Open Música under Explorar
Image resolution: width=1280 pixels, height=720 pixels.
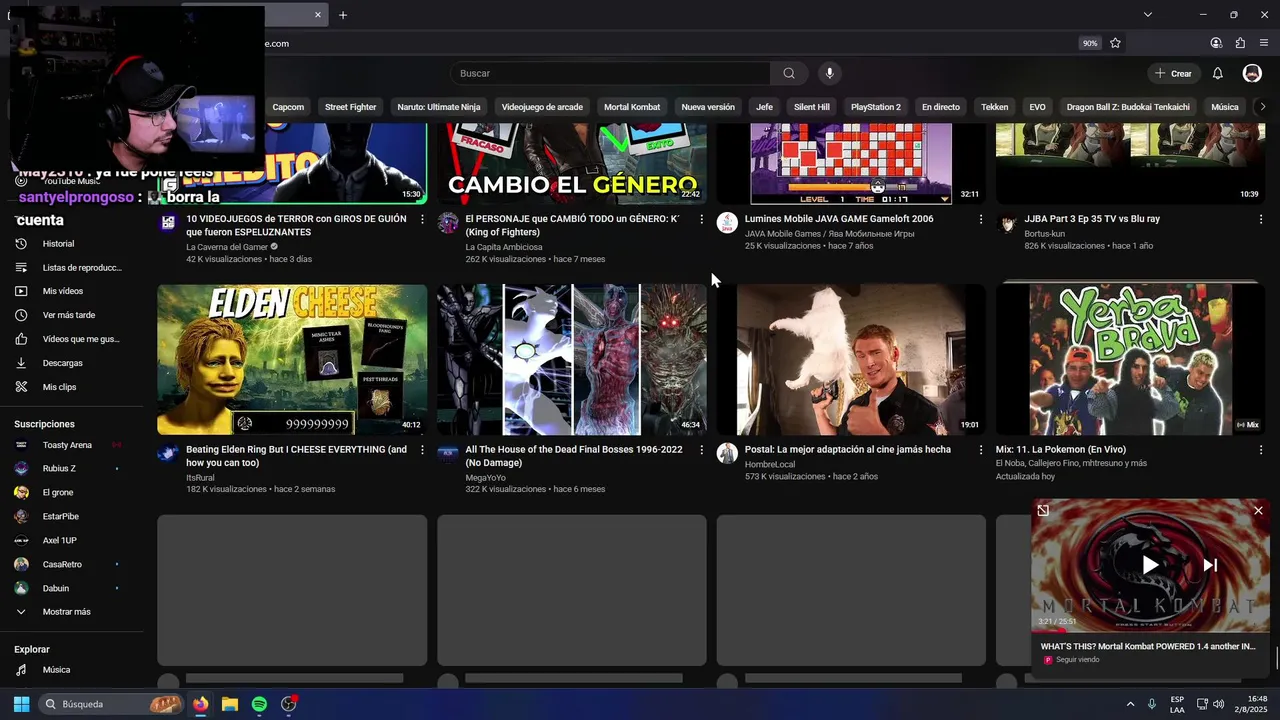point(72,670)
